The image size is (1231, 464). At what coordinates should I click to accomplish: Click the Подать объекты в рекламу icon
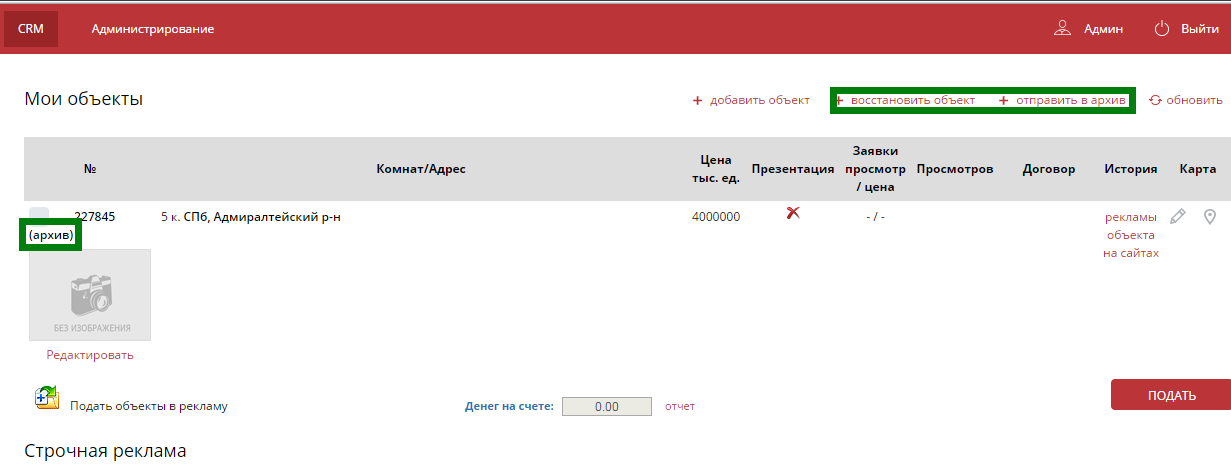(47, 398)
